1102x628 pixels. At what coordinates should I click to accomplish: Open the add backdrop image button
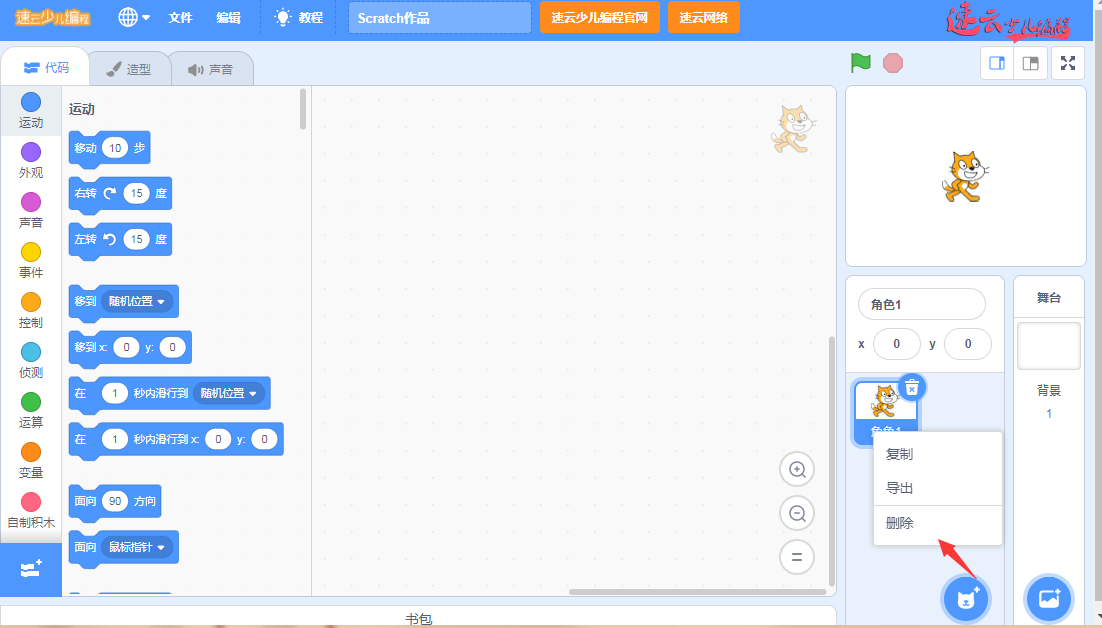click(x=1049, y=598)
